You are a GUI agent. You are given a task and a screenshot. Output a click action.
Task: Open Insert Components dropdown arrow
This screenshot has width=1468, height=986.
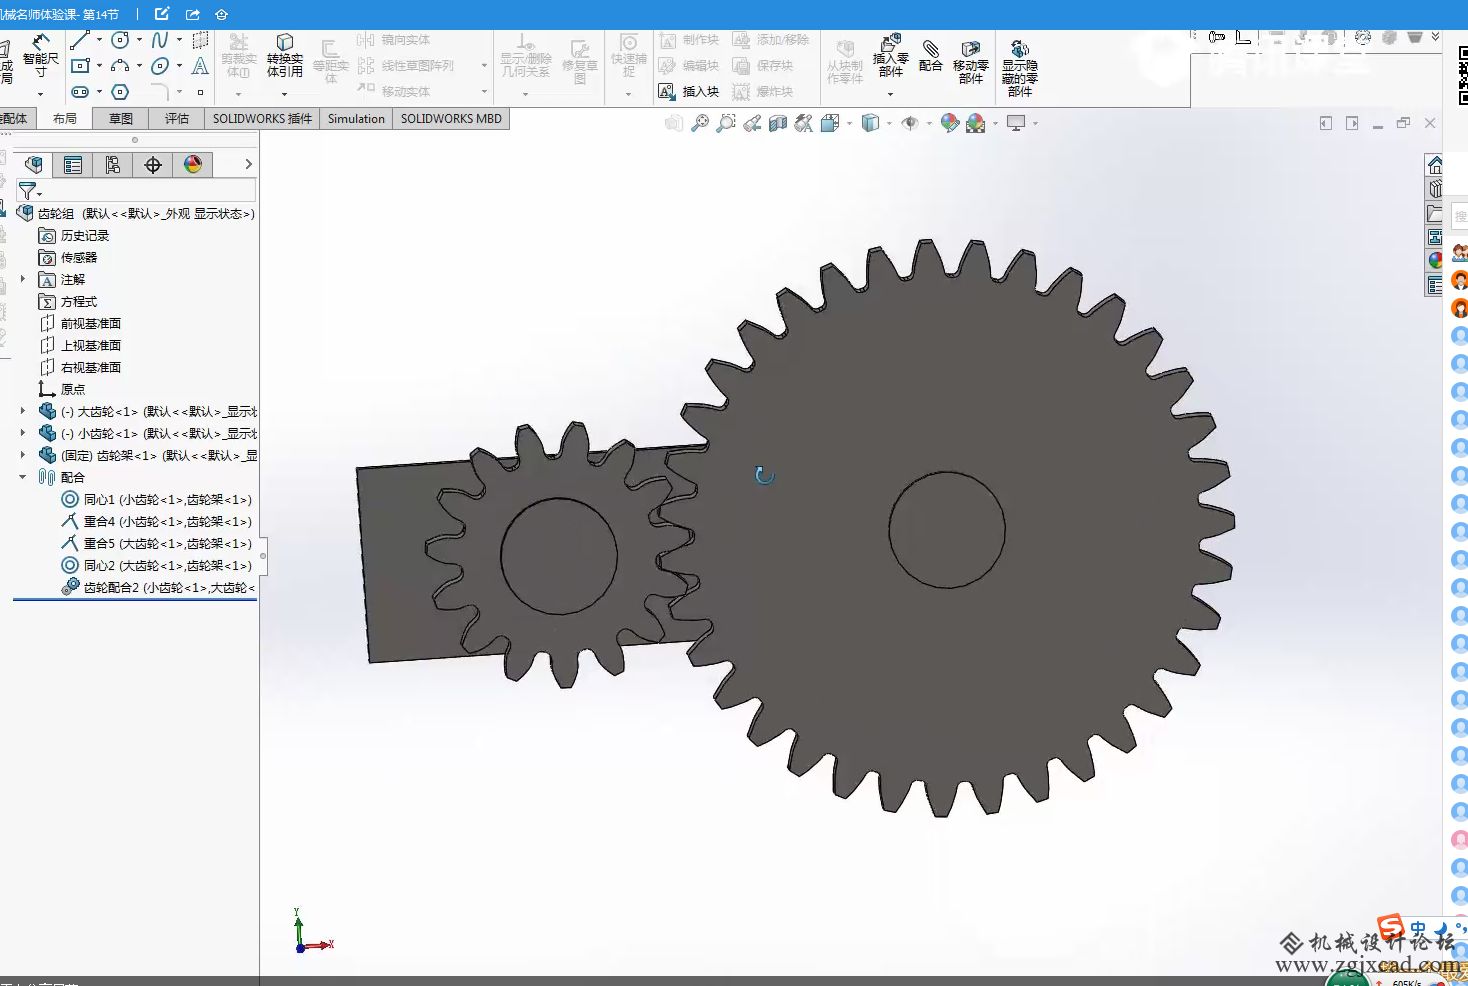point(890,94)
